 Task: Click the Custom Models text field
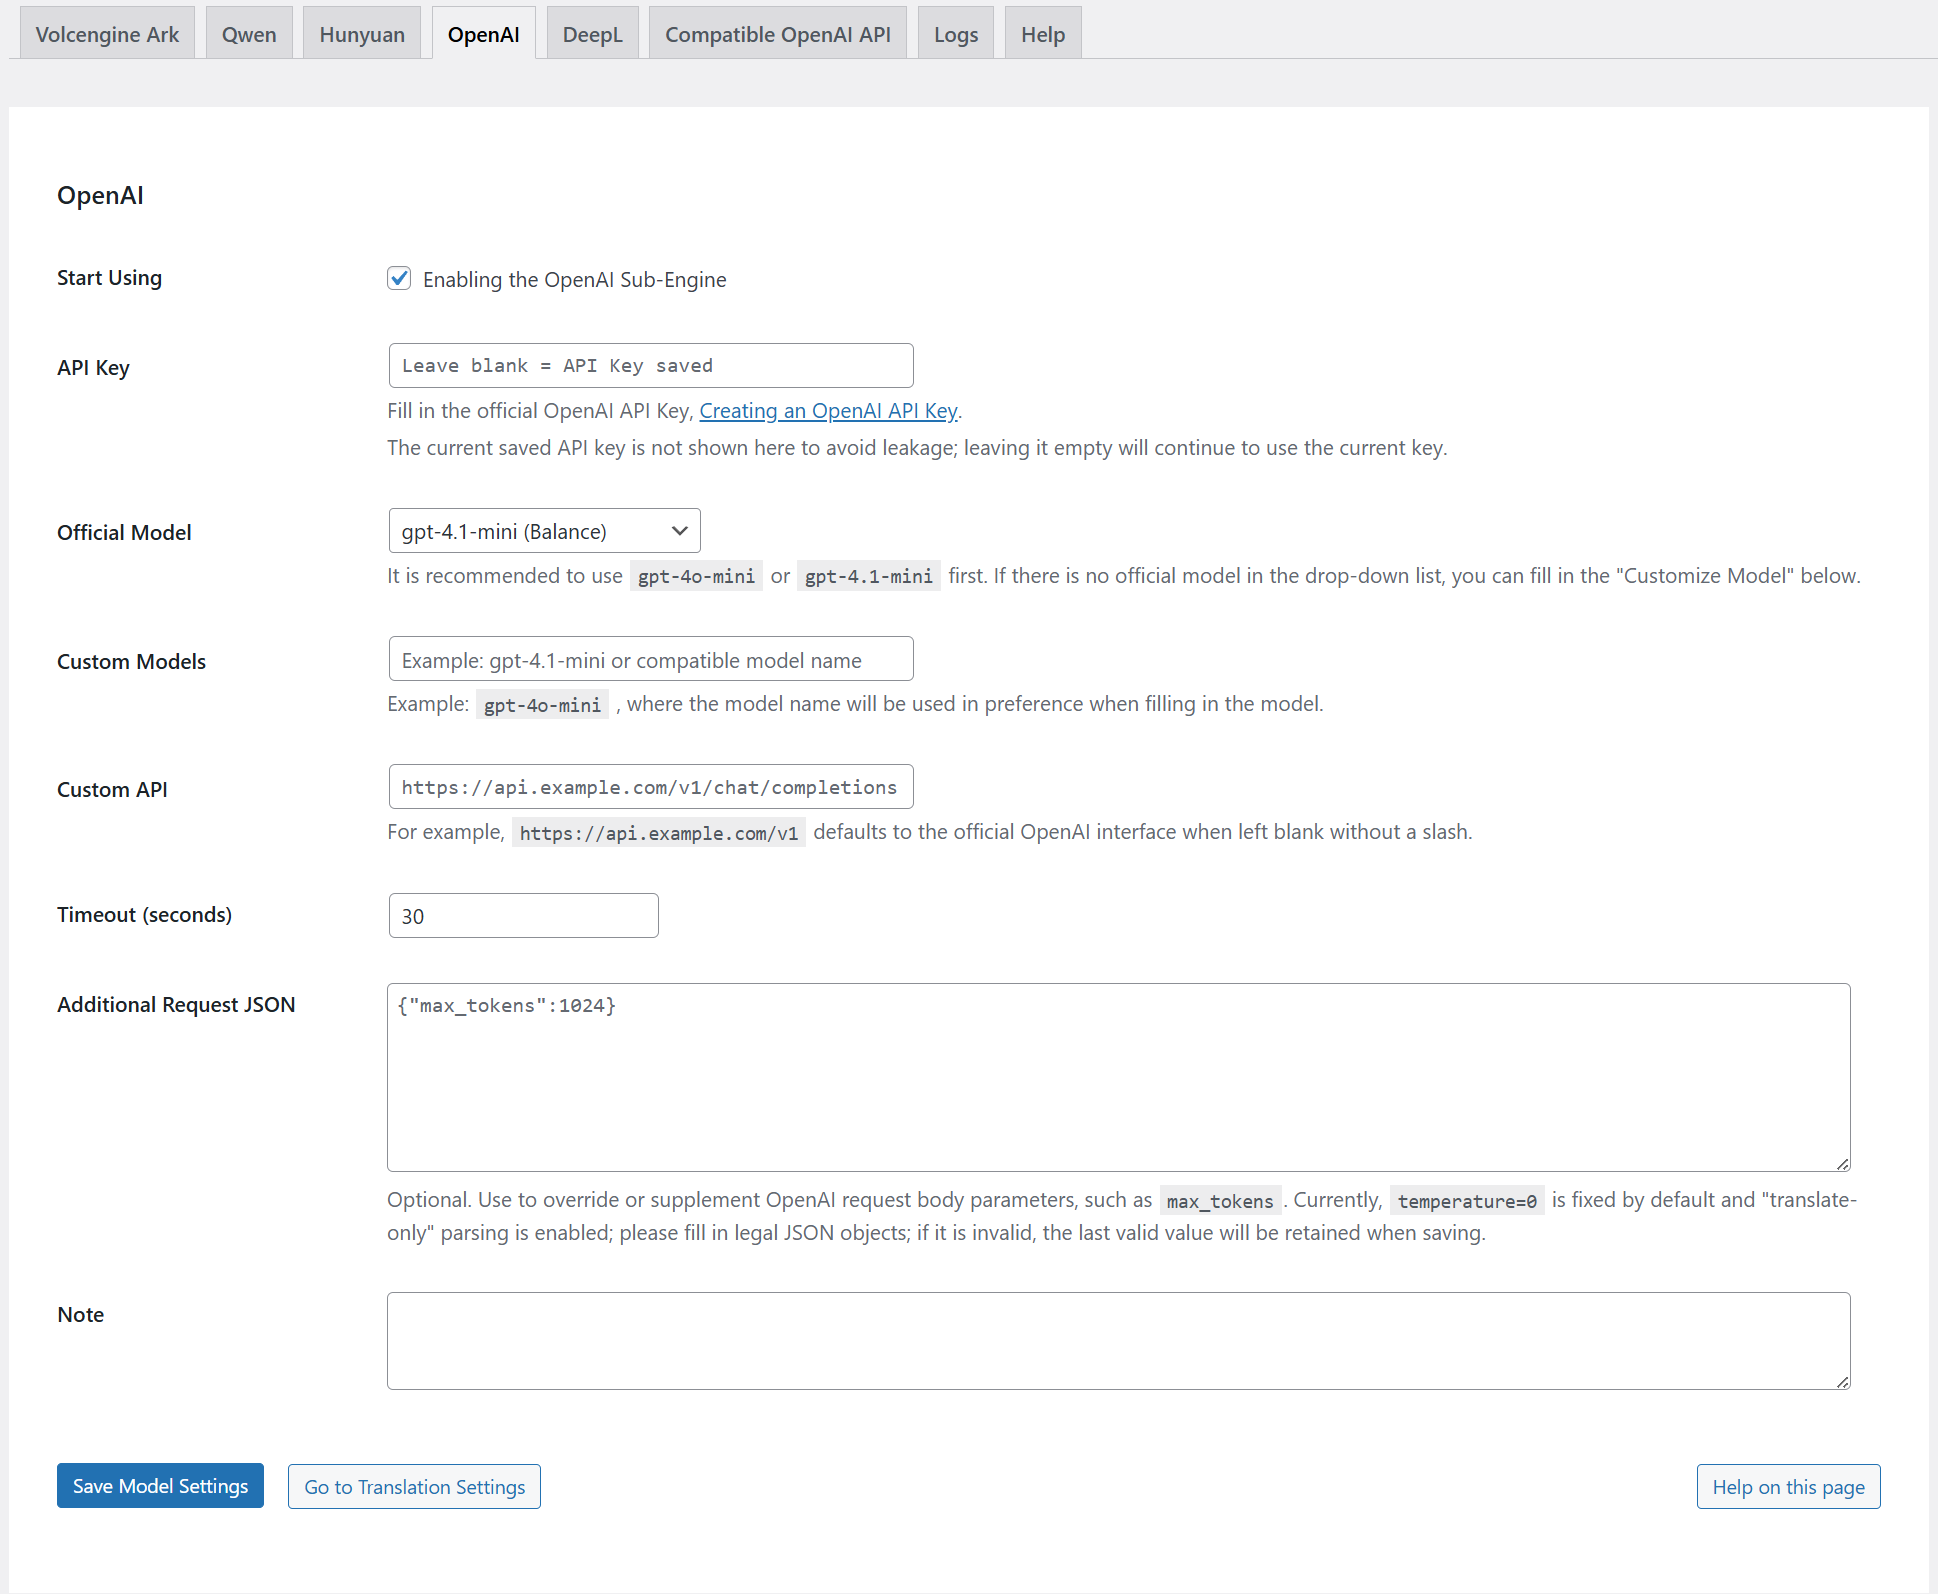click(x=651, y=660)
